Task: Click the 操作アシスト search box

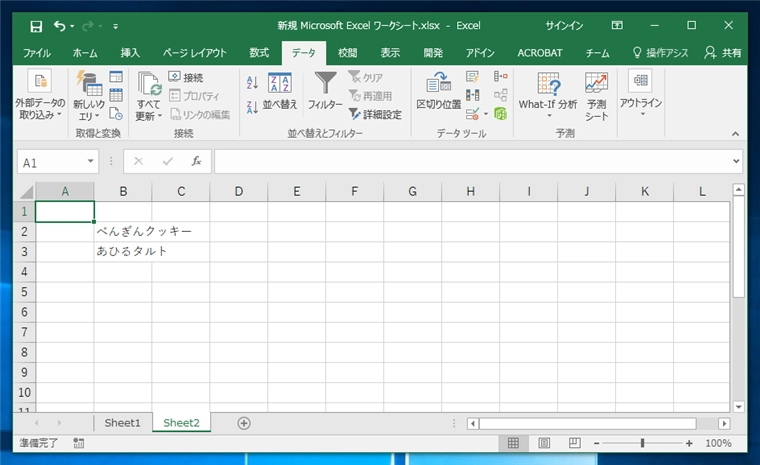Action: point(661,53)
